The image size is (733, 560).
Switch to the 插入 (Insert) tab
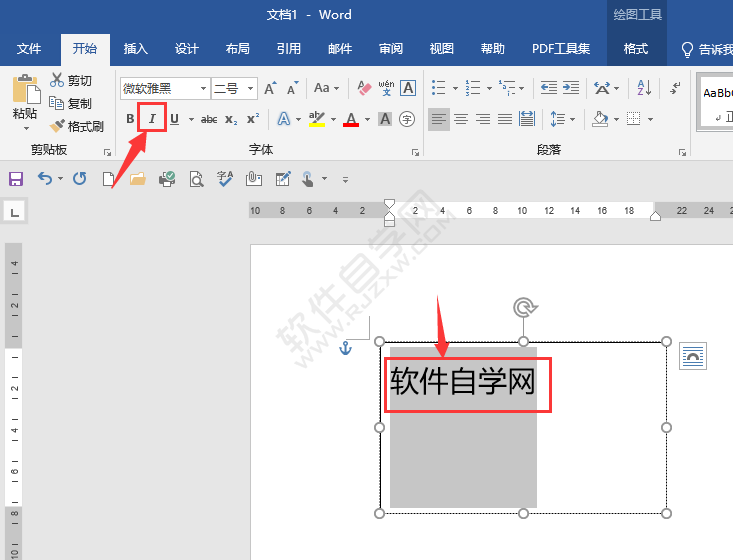point(136,49)
